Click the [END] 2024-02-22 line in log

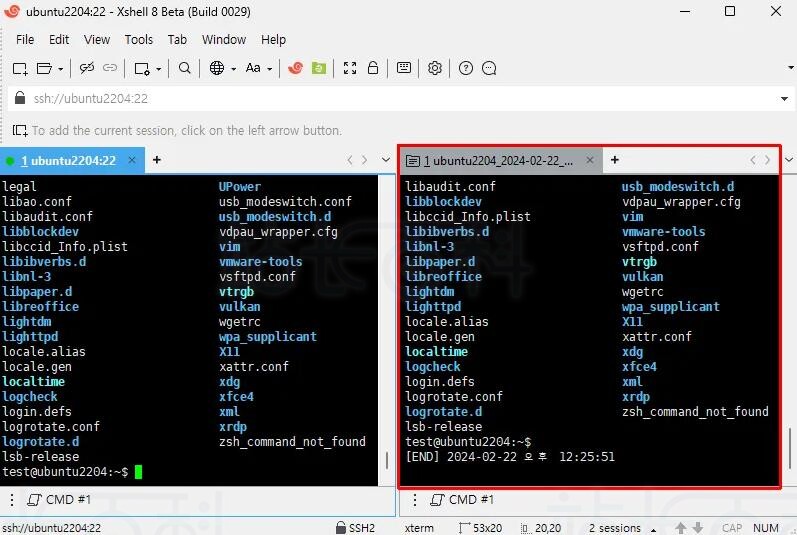pos(510,457)
